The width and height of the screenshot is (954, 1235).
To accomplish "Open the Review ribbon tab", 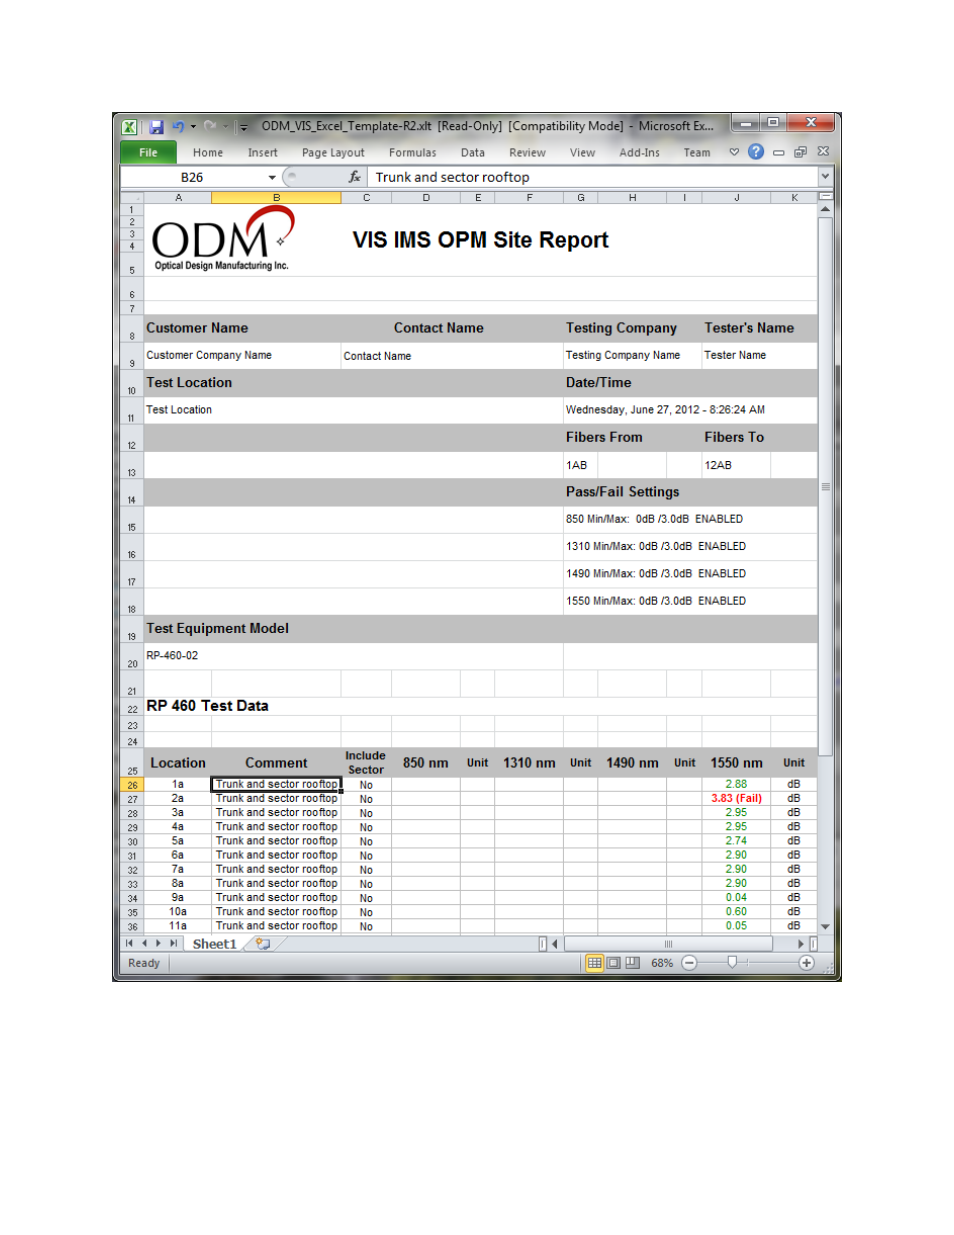I will [x=527, y=153].
